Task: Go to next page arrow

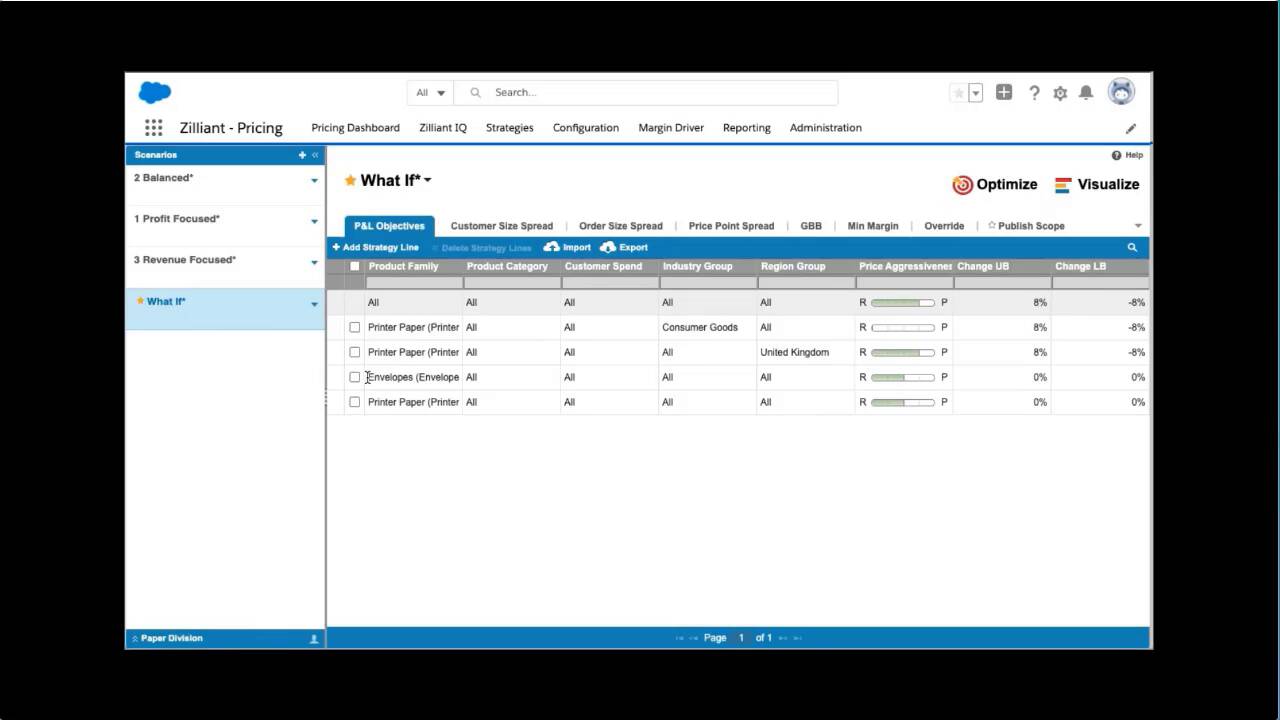Action: coord(783,638)
